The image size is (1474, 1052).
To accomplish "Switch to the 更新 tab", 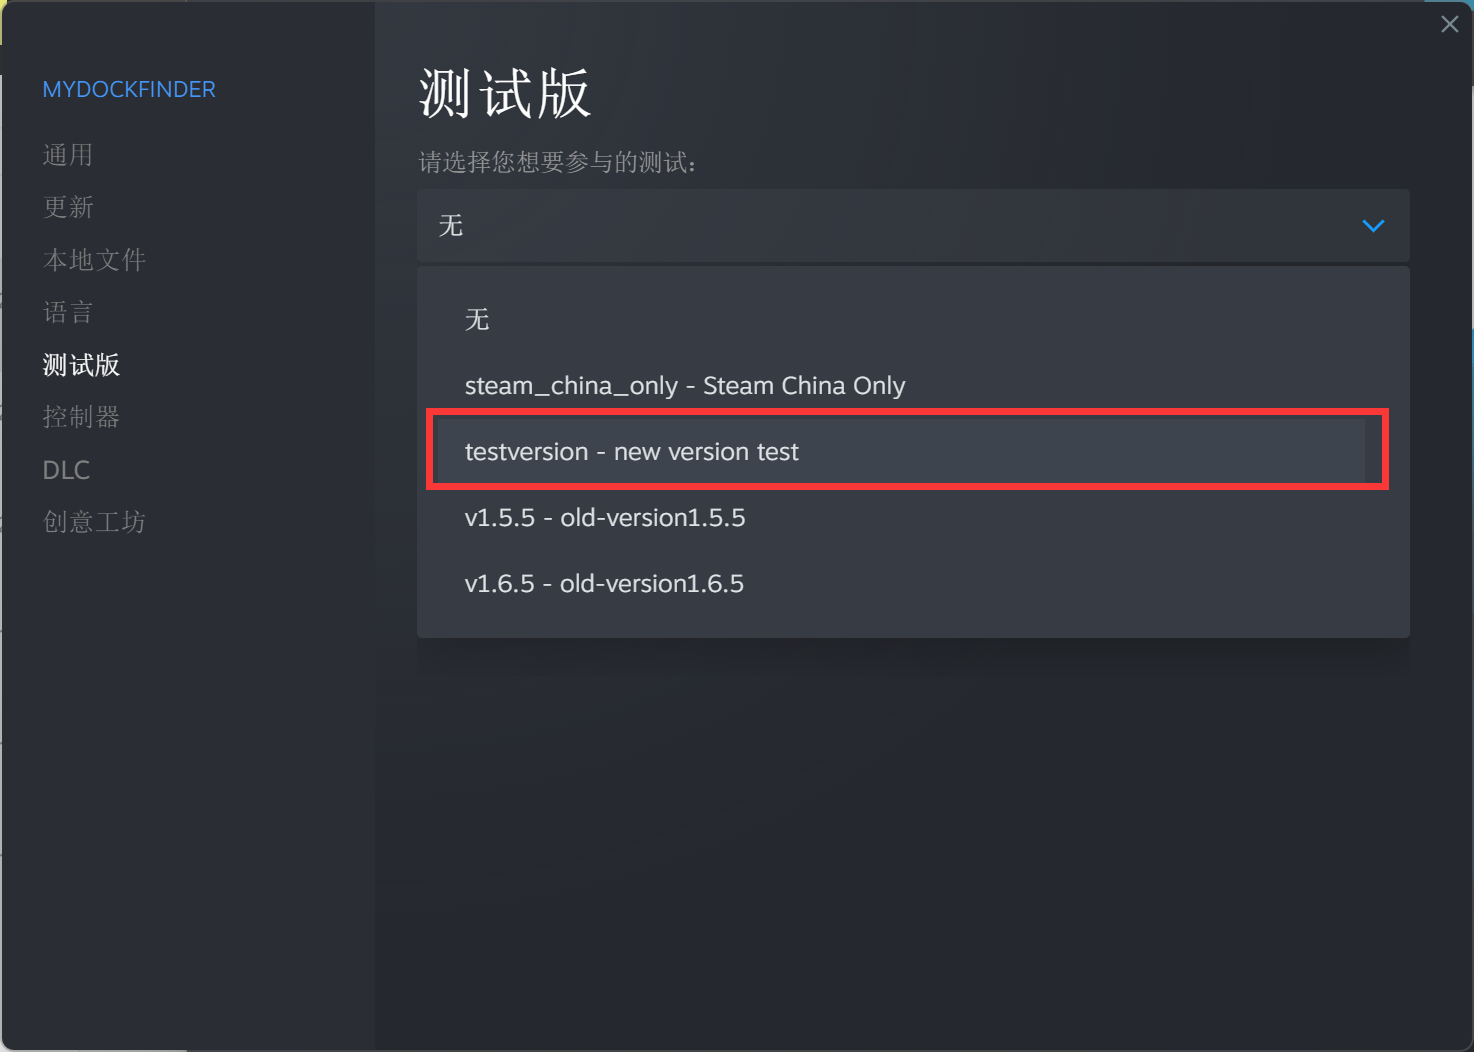I will tap(68, 207).
